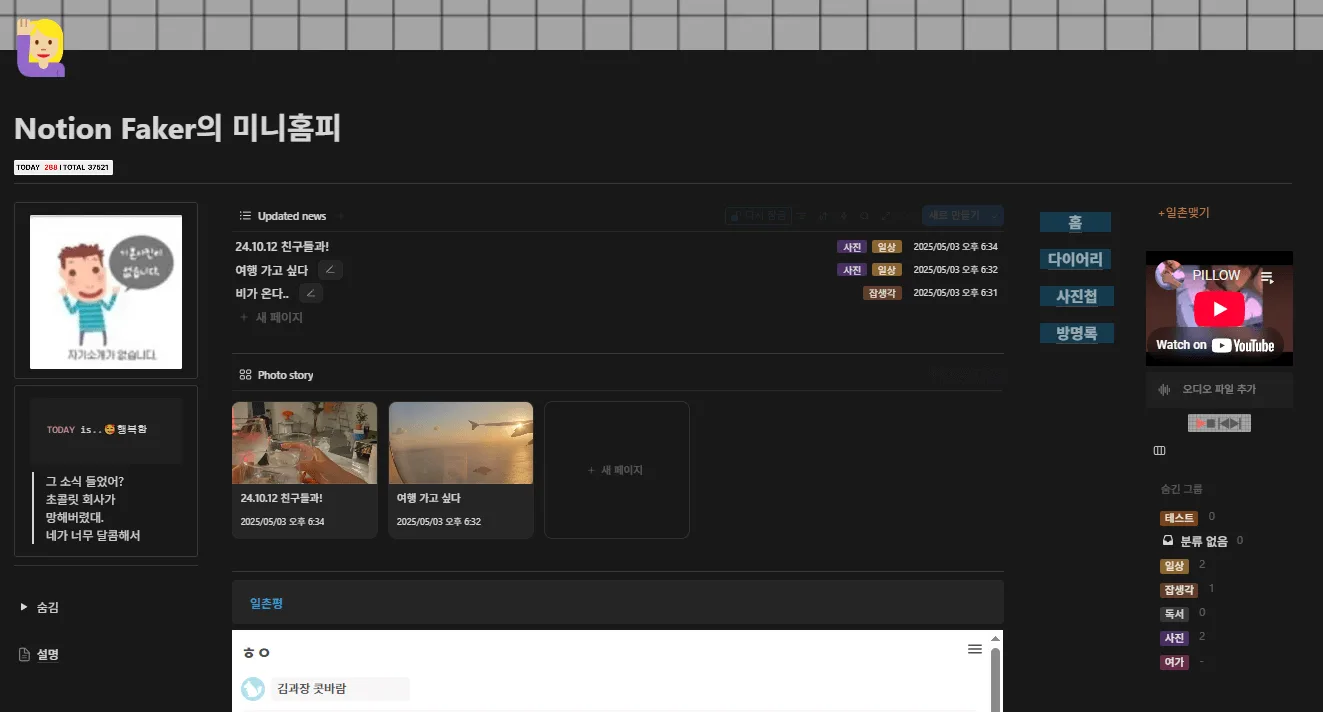Click the search icon in database toolbar
The image size is (1323, 712).
(864, 216)
